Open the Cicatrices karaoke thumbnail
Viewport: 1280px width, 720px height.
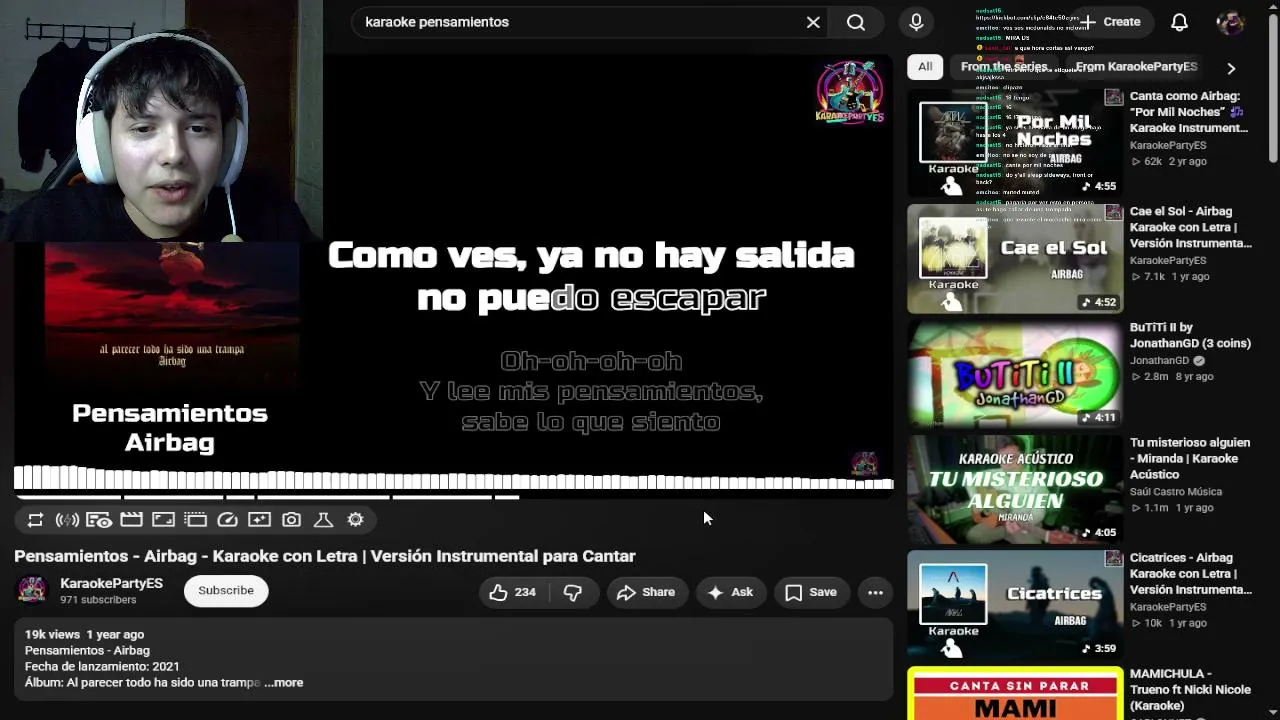pyautogui.click(x=1015, y=606)
